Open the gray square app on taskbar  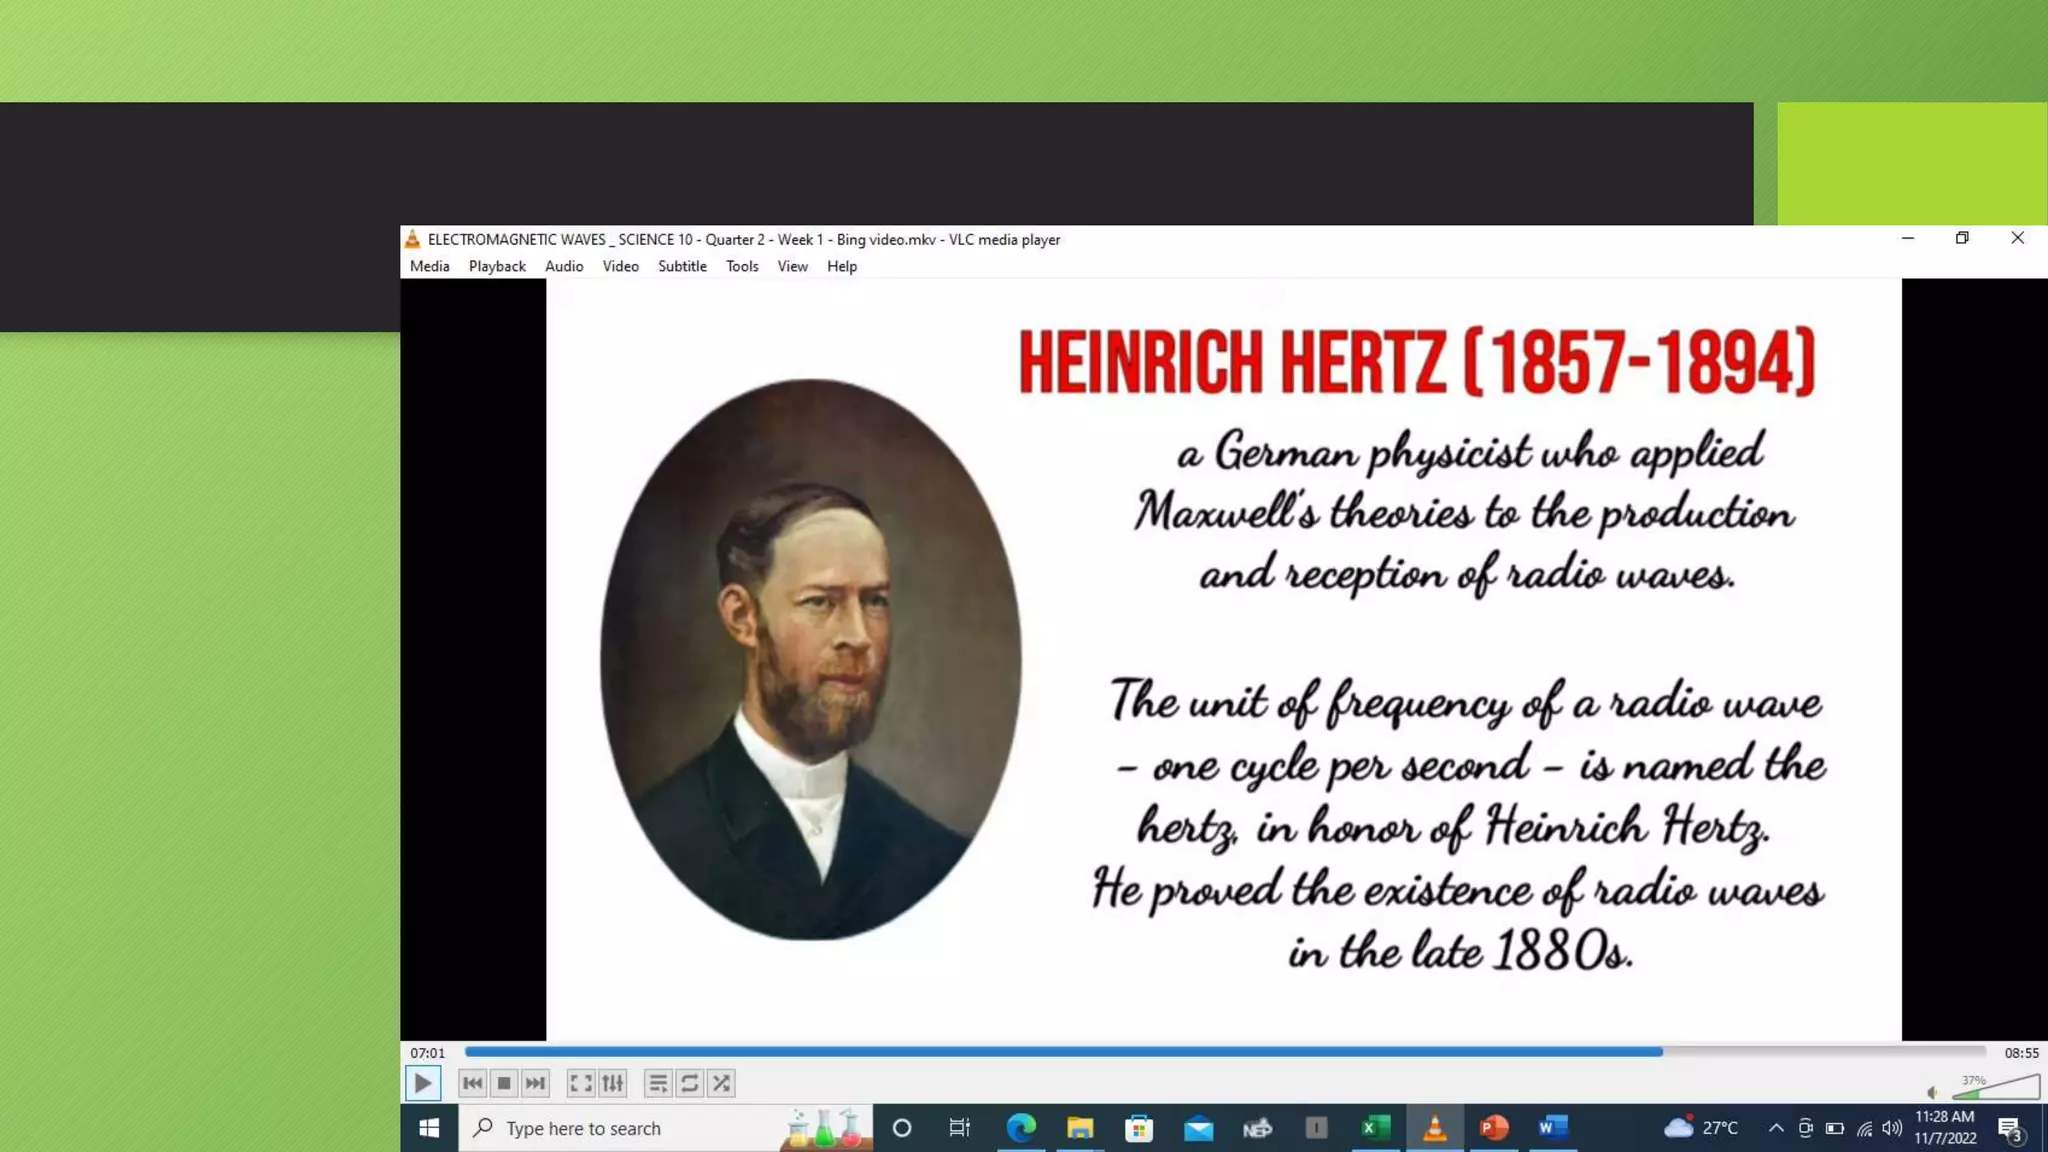[1316, 1128]
